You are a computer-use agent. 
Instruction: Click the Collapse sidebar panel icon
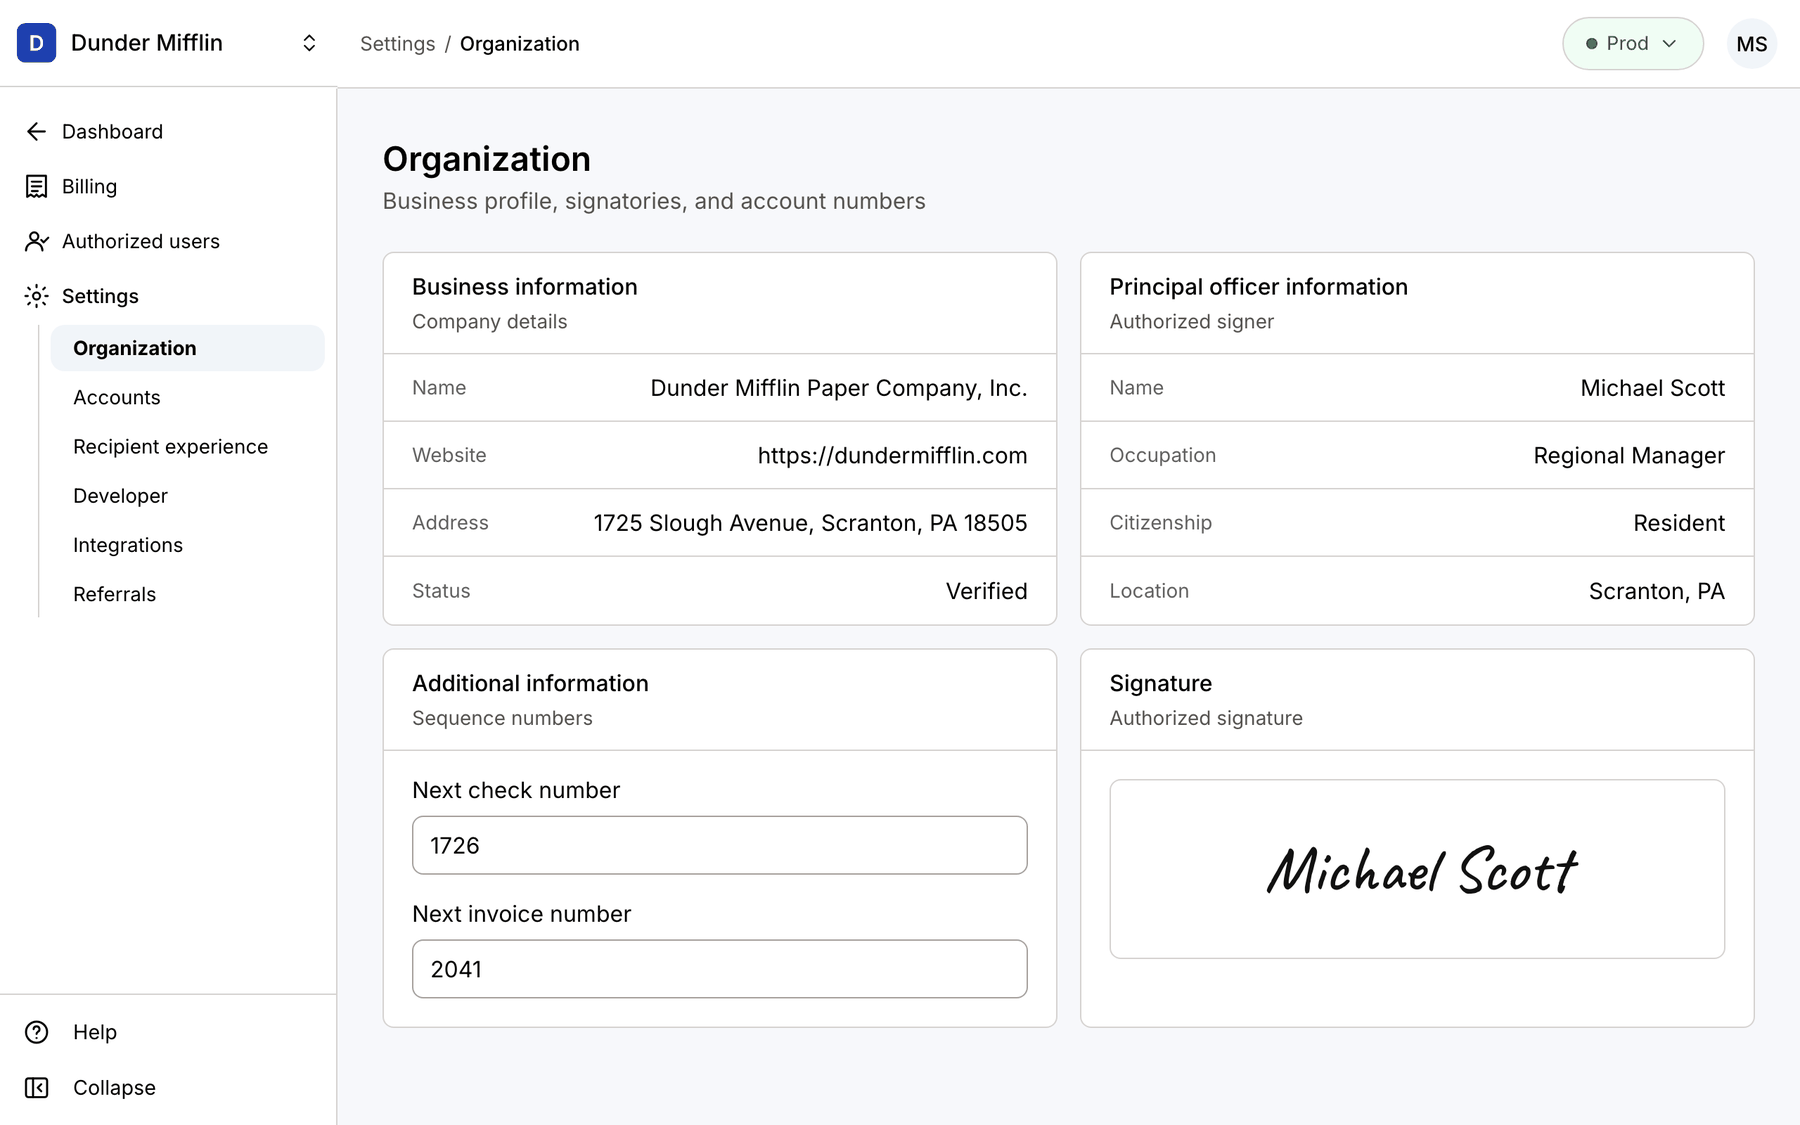[37, 1087]
